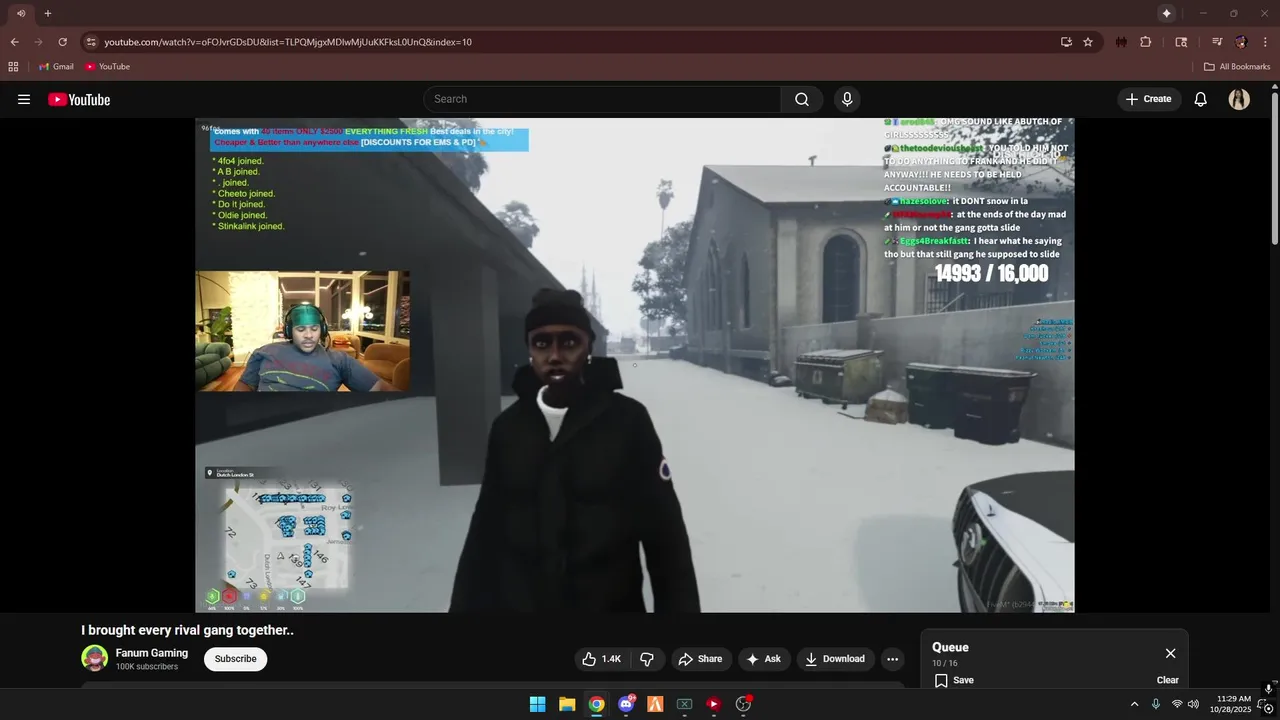Image resolution: width=1280 pixels, height=720 pixels.
Task: Open Chrome media controls icon
Action: point(1217,42)
